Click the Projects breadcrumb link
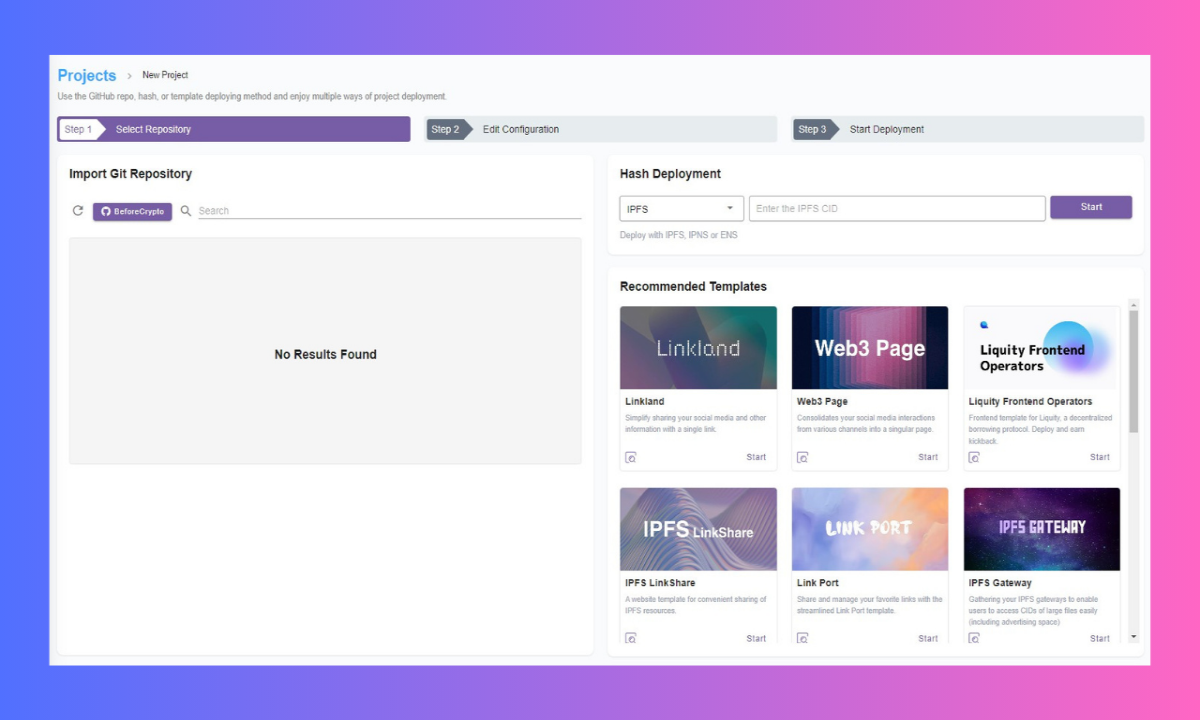Viewport: 1200px width, 720px height. (87, 75)
